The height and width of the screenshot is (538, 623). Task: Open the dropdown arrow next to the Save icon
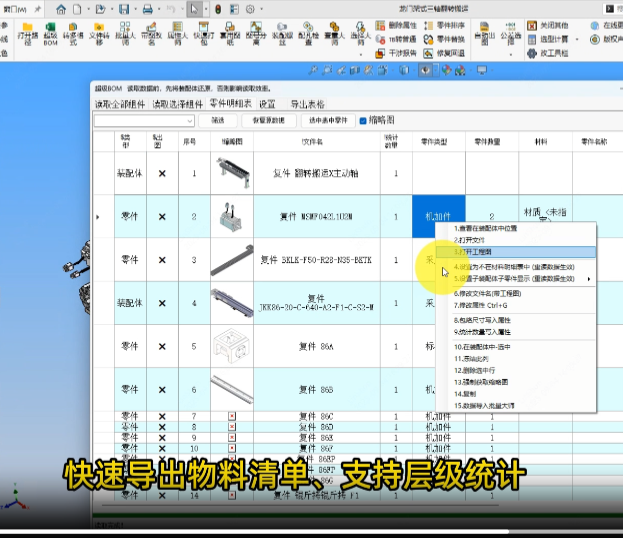135,9
